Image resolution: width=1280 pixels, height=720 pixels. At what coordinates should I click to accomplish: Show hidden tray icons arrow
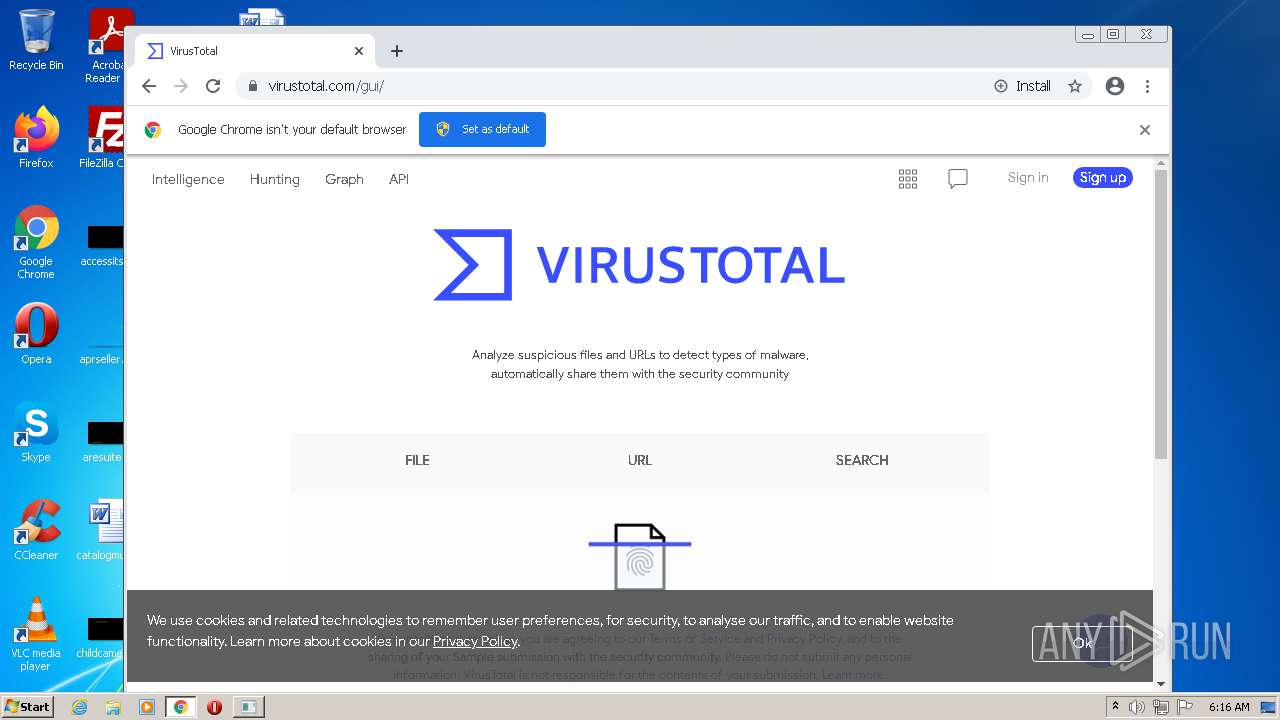[1115, 707]
